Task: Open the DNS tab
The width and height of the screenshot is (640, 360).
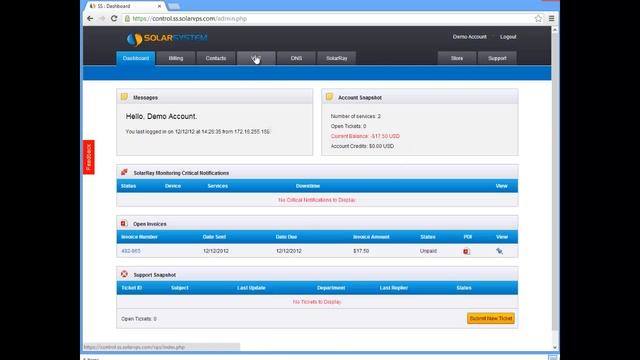Action: point(296,58)
